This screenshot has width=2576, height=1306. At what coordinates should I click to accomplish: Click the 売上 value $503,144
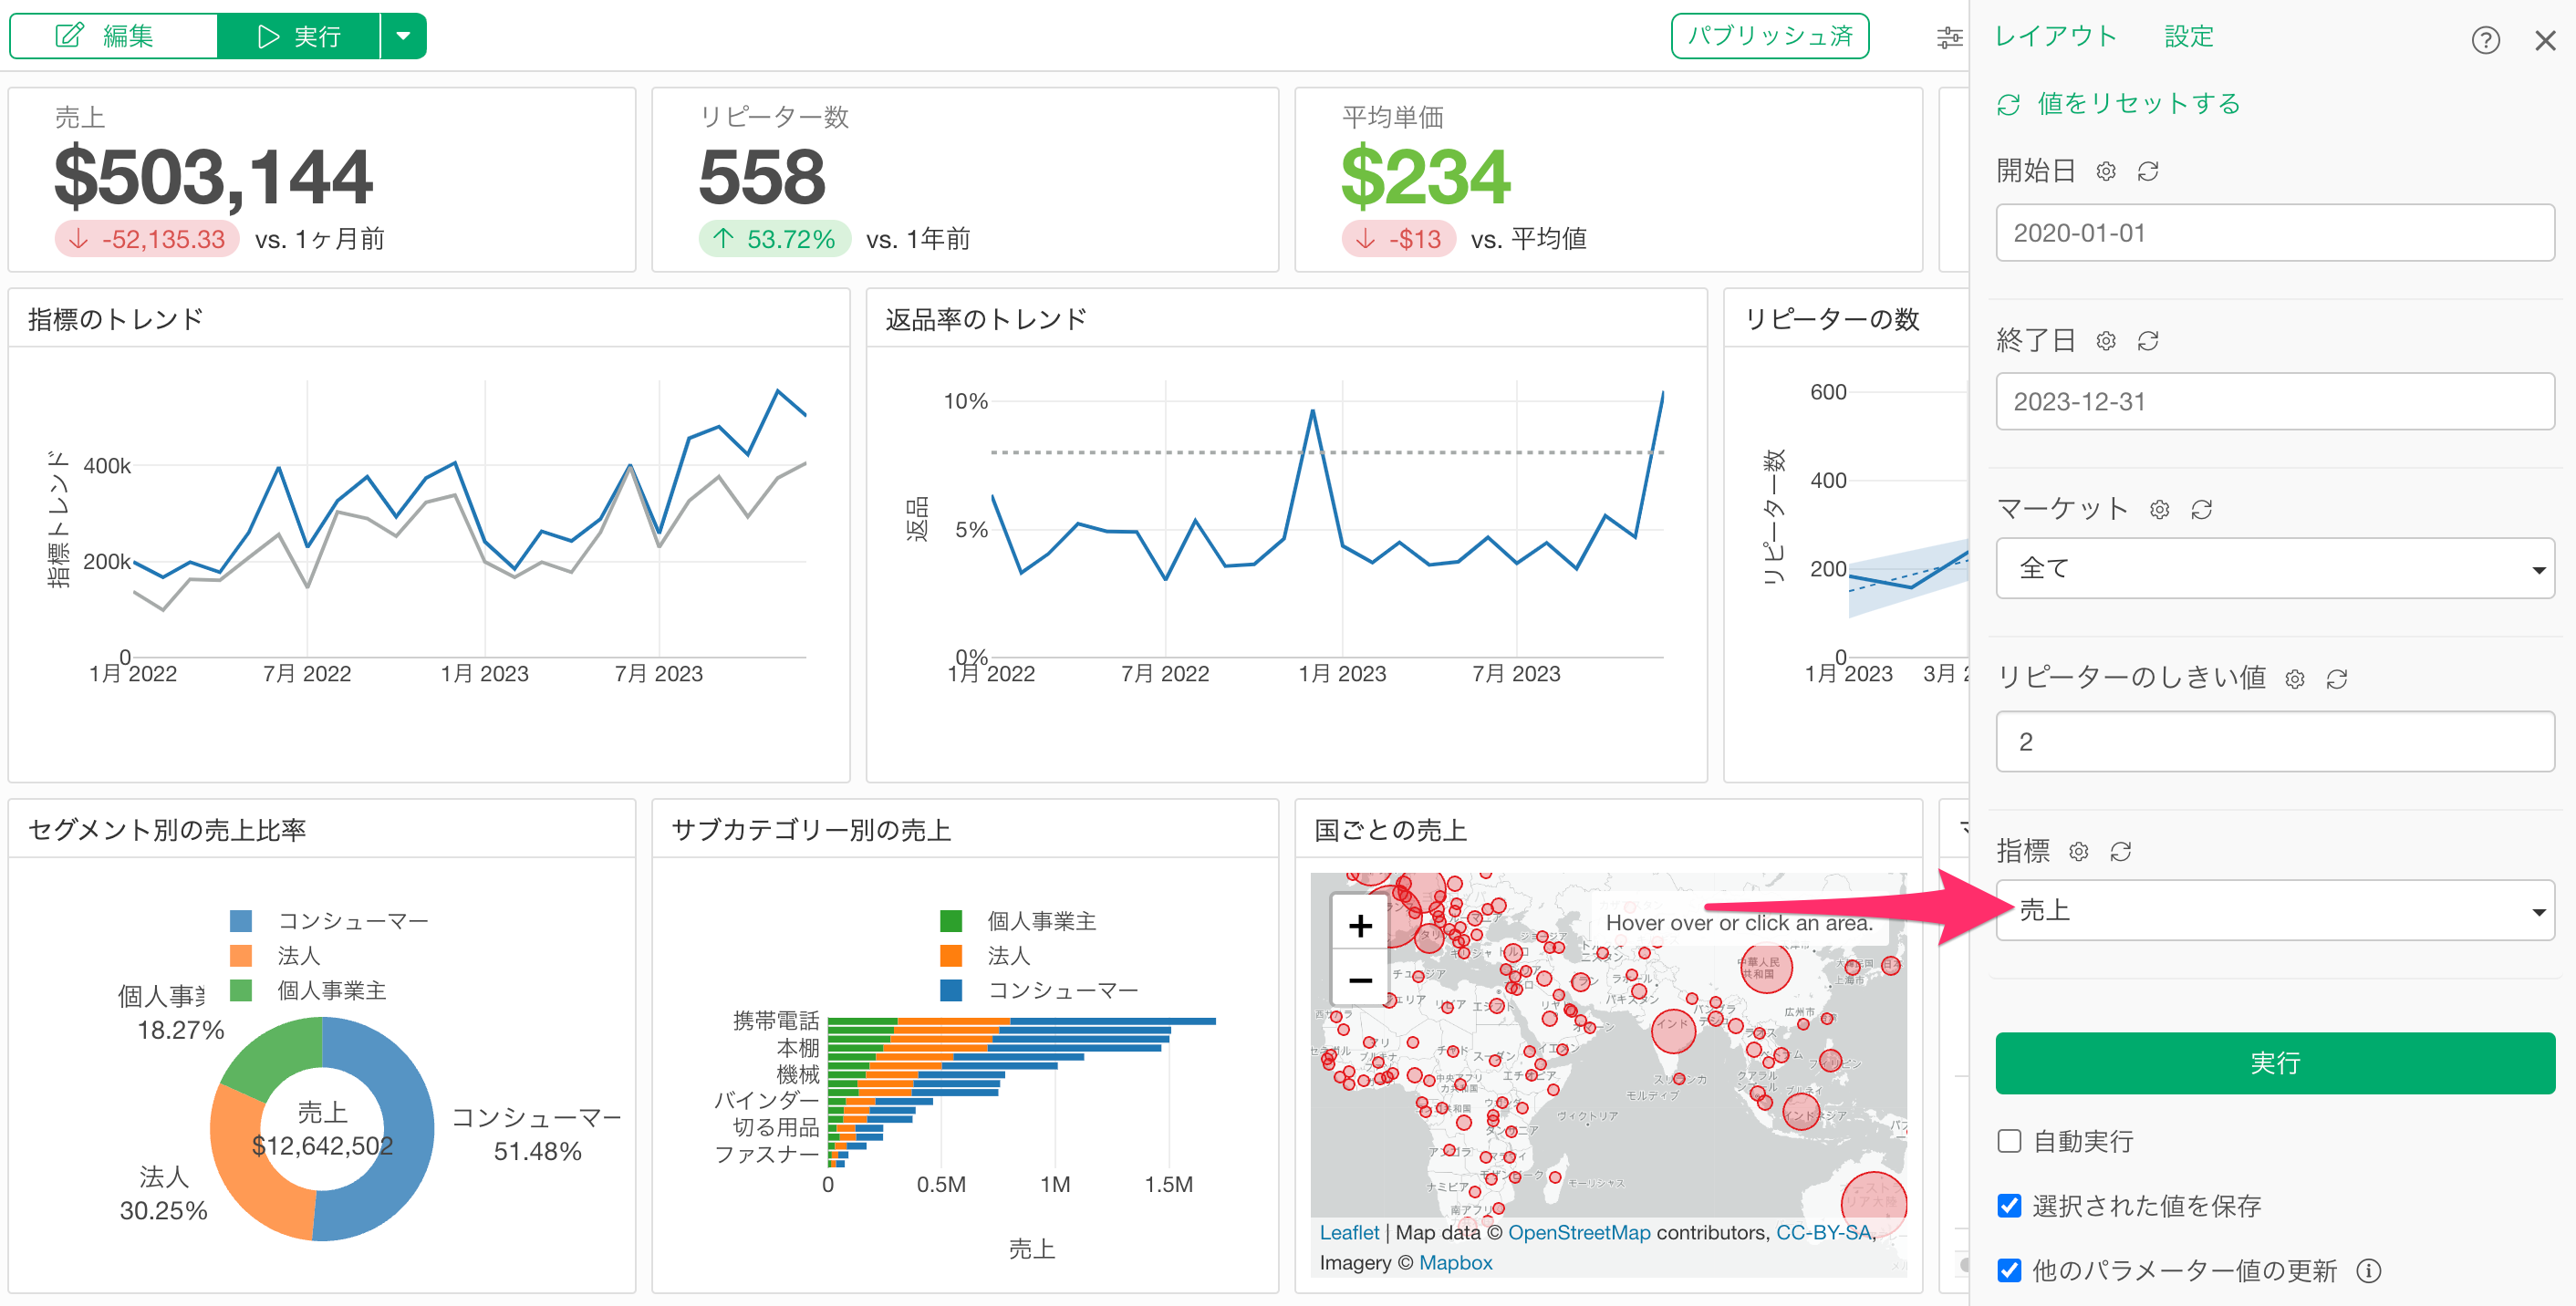coord(213,177)
